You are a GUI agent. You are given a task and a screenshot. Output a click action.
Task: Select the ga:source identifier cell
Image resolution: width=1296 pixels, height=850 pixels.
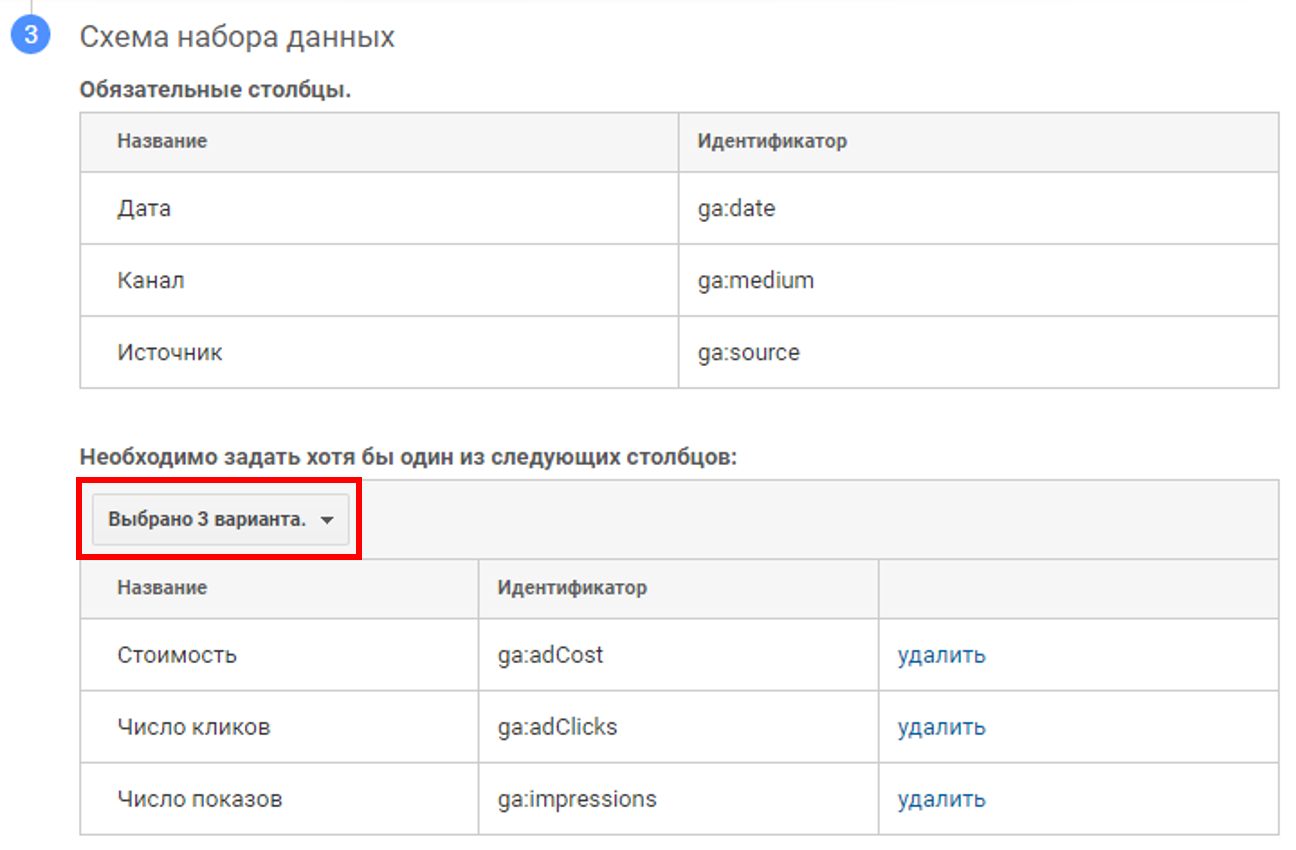point(748,352)
